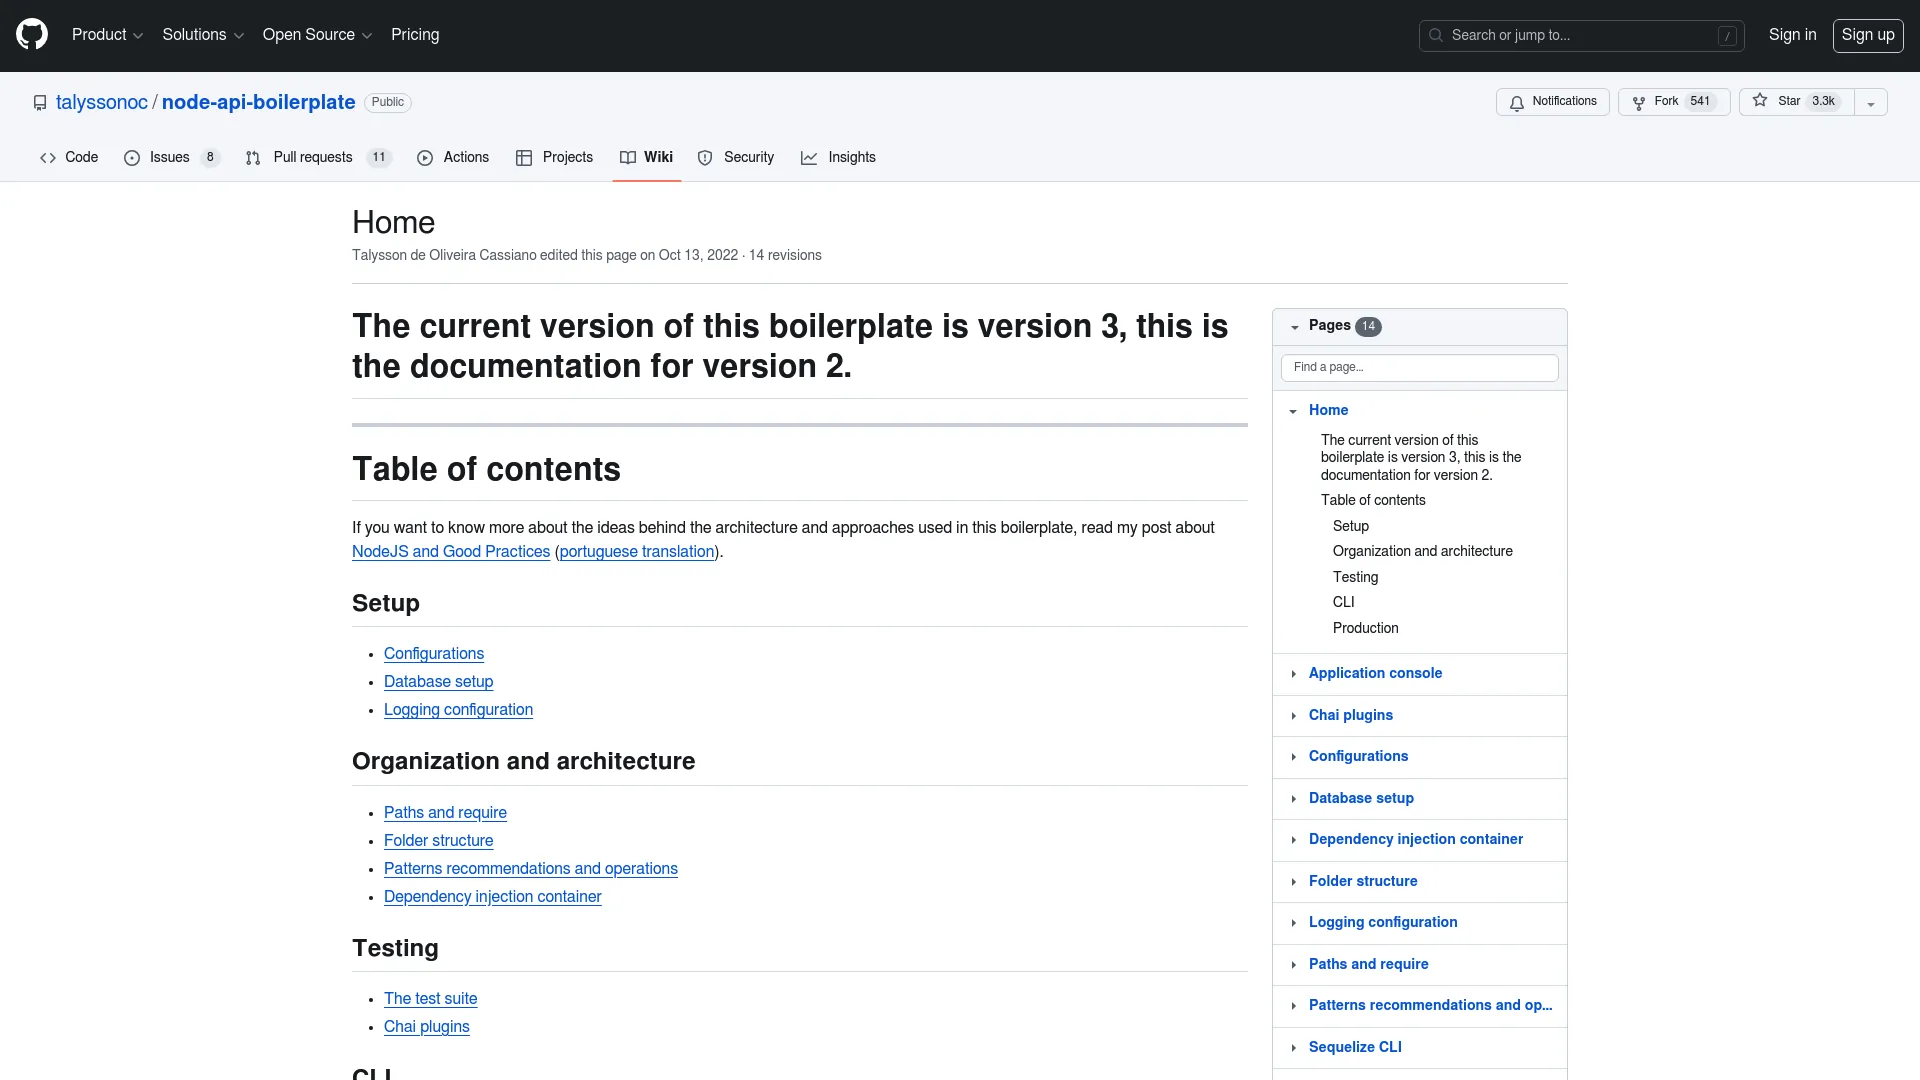The width and height of the screenshot is (1920, 1080).
Task: Expand Patterns recommendations and op... entry
Action: click(1293, 1006)
